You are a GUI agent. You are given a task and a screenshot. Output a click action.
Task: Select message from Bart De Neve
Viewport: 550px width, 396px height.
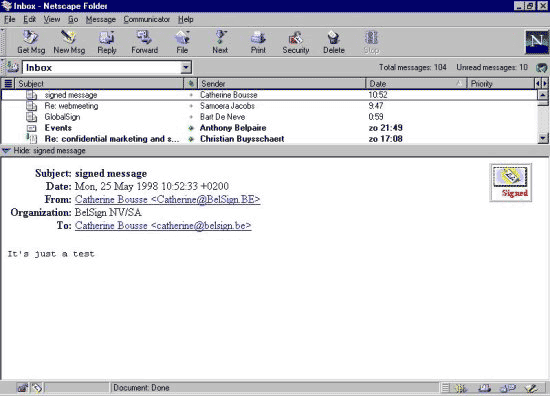[269, 117]
